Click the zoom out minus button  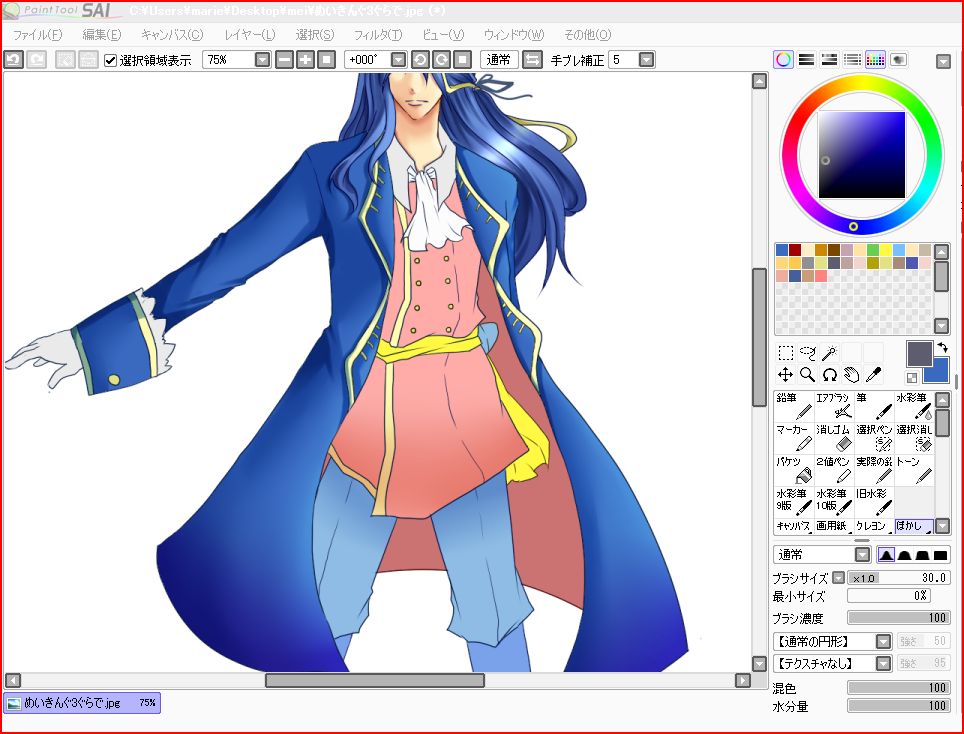pyautogui.click(x=284, y=60)
